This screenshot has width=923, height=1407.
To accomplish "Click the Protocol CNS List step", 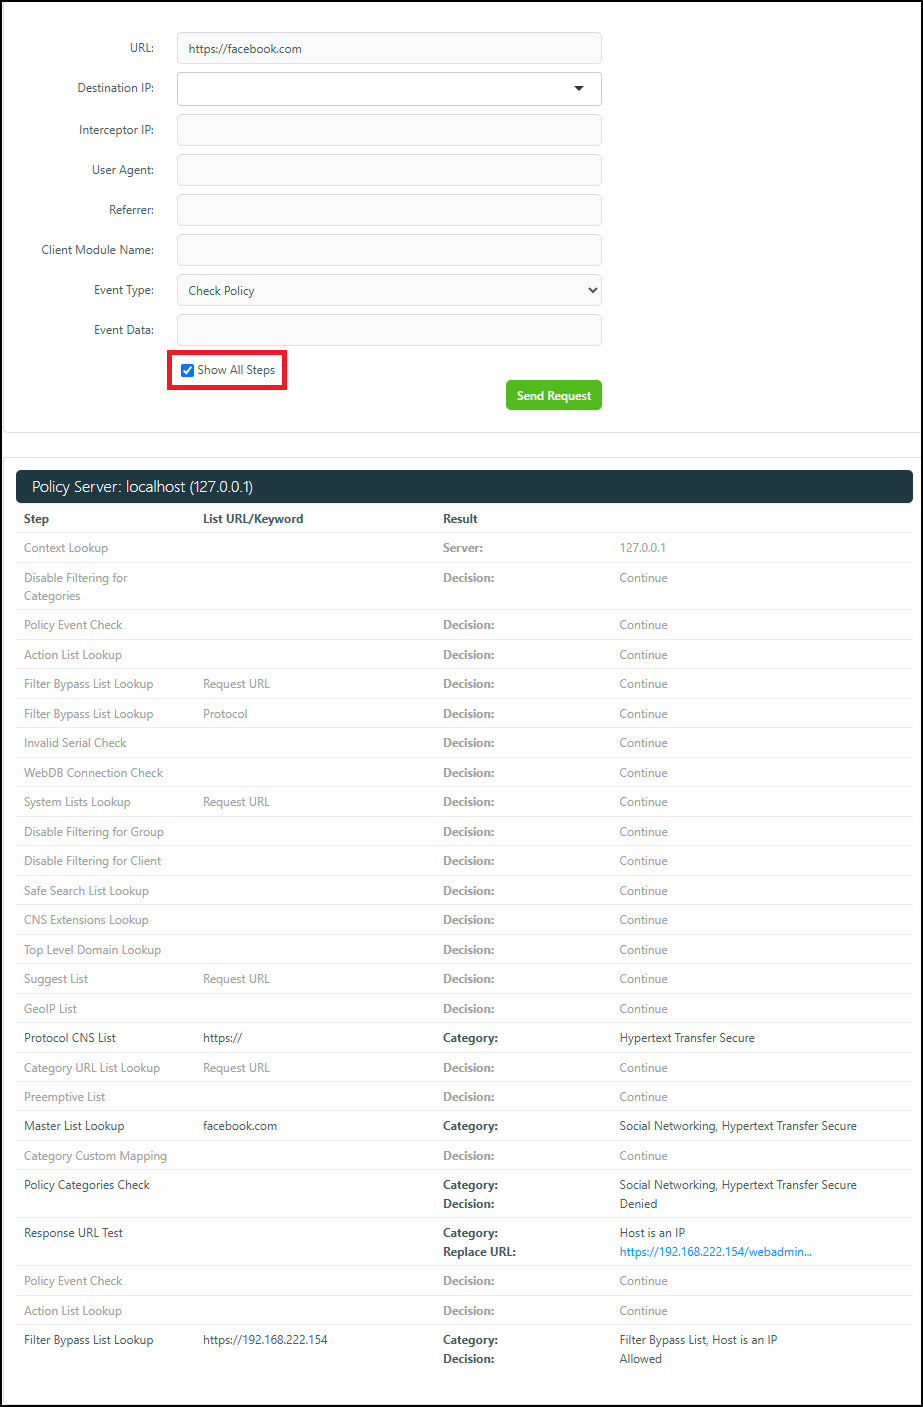I will [x=70, y=1038].
